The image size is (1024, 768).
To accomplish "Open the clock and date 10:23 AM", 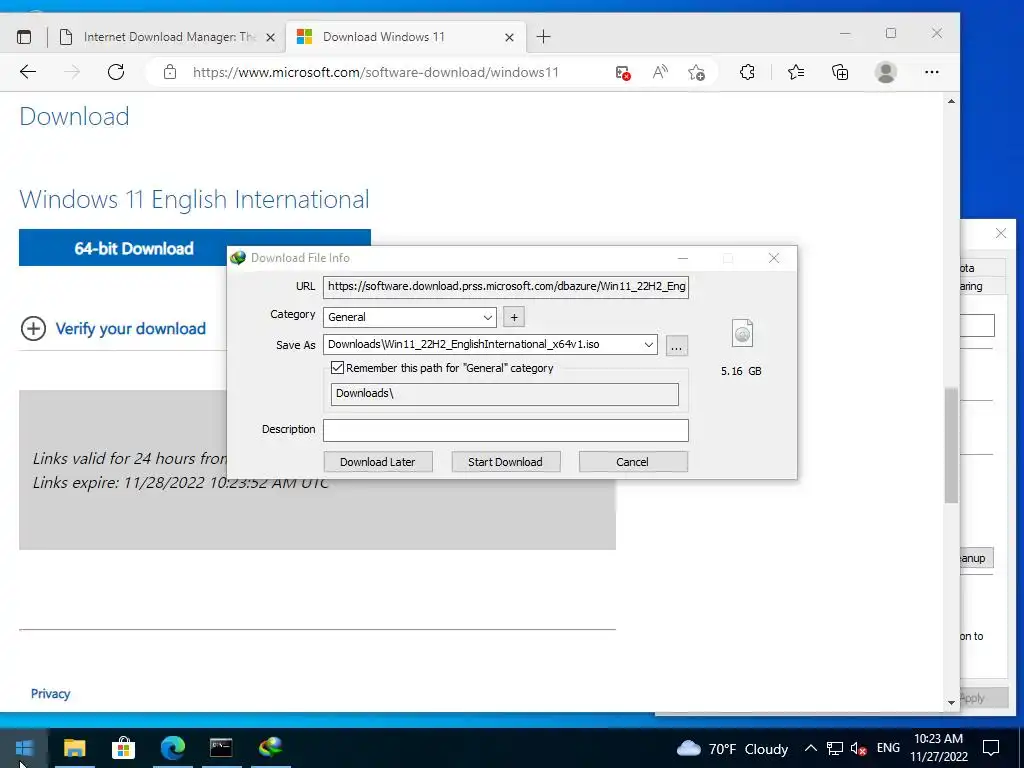I will 938,748.
